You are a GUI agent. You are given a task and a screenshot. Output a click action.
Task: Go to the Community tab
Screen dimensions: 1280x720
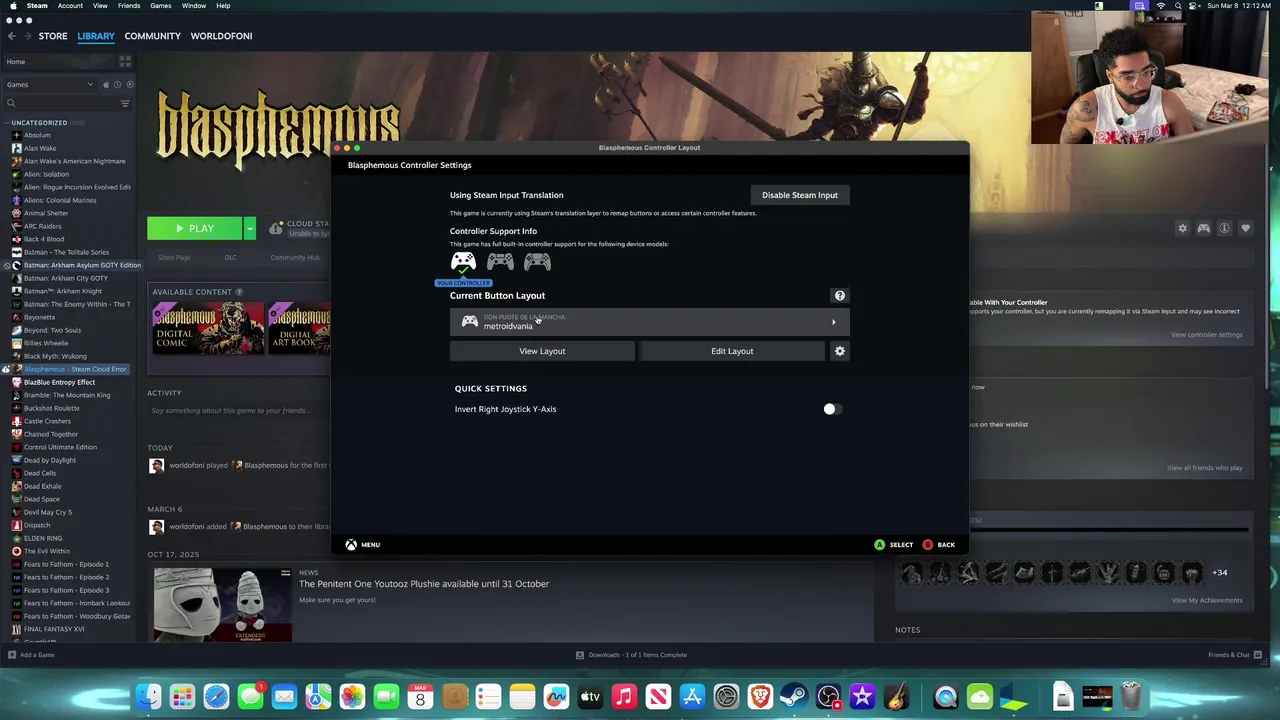click(x=153, y=36)
